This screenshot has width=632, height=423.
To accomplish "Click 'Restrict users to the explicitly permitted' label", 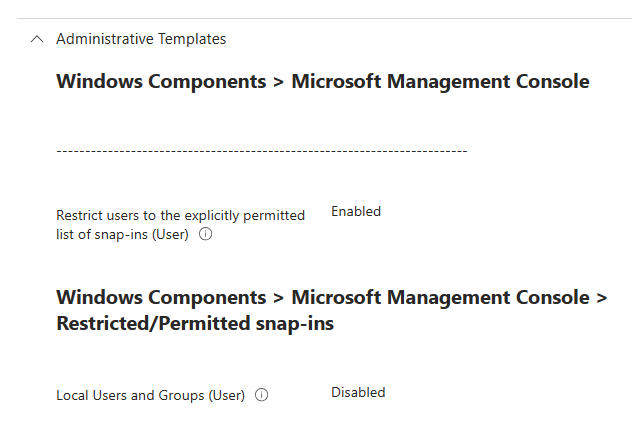I will (181, 216).
